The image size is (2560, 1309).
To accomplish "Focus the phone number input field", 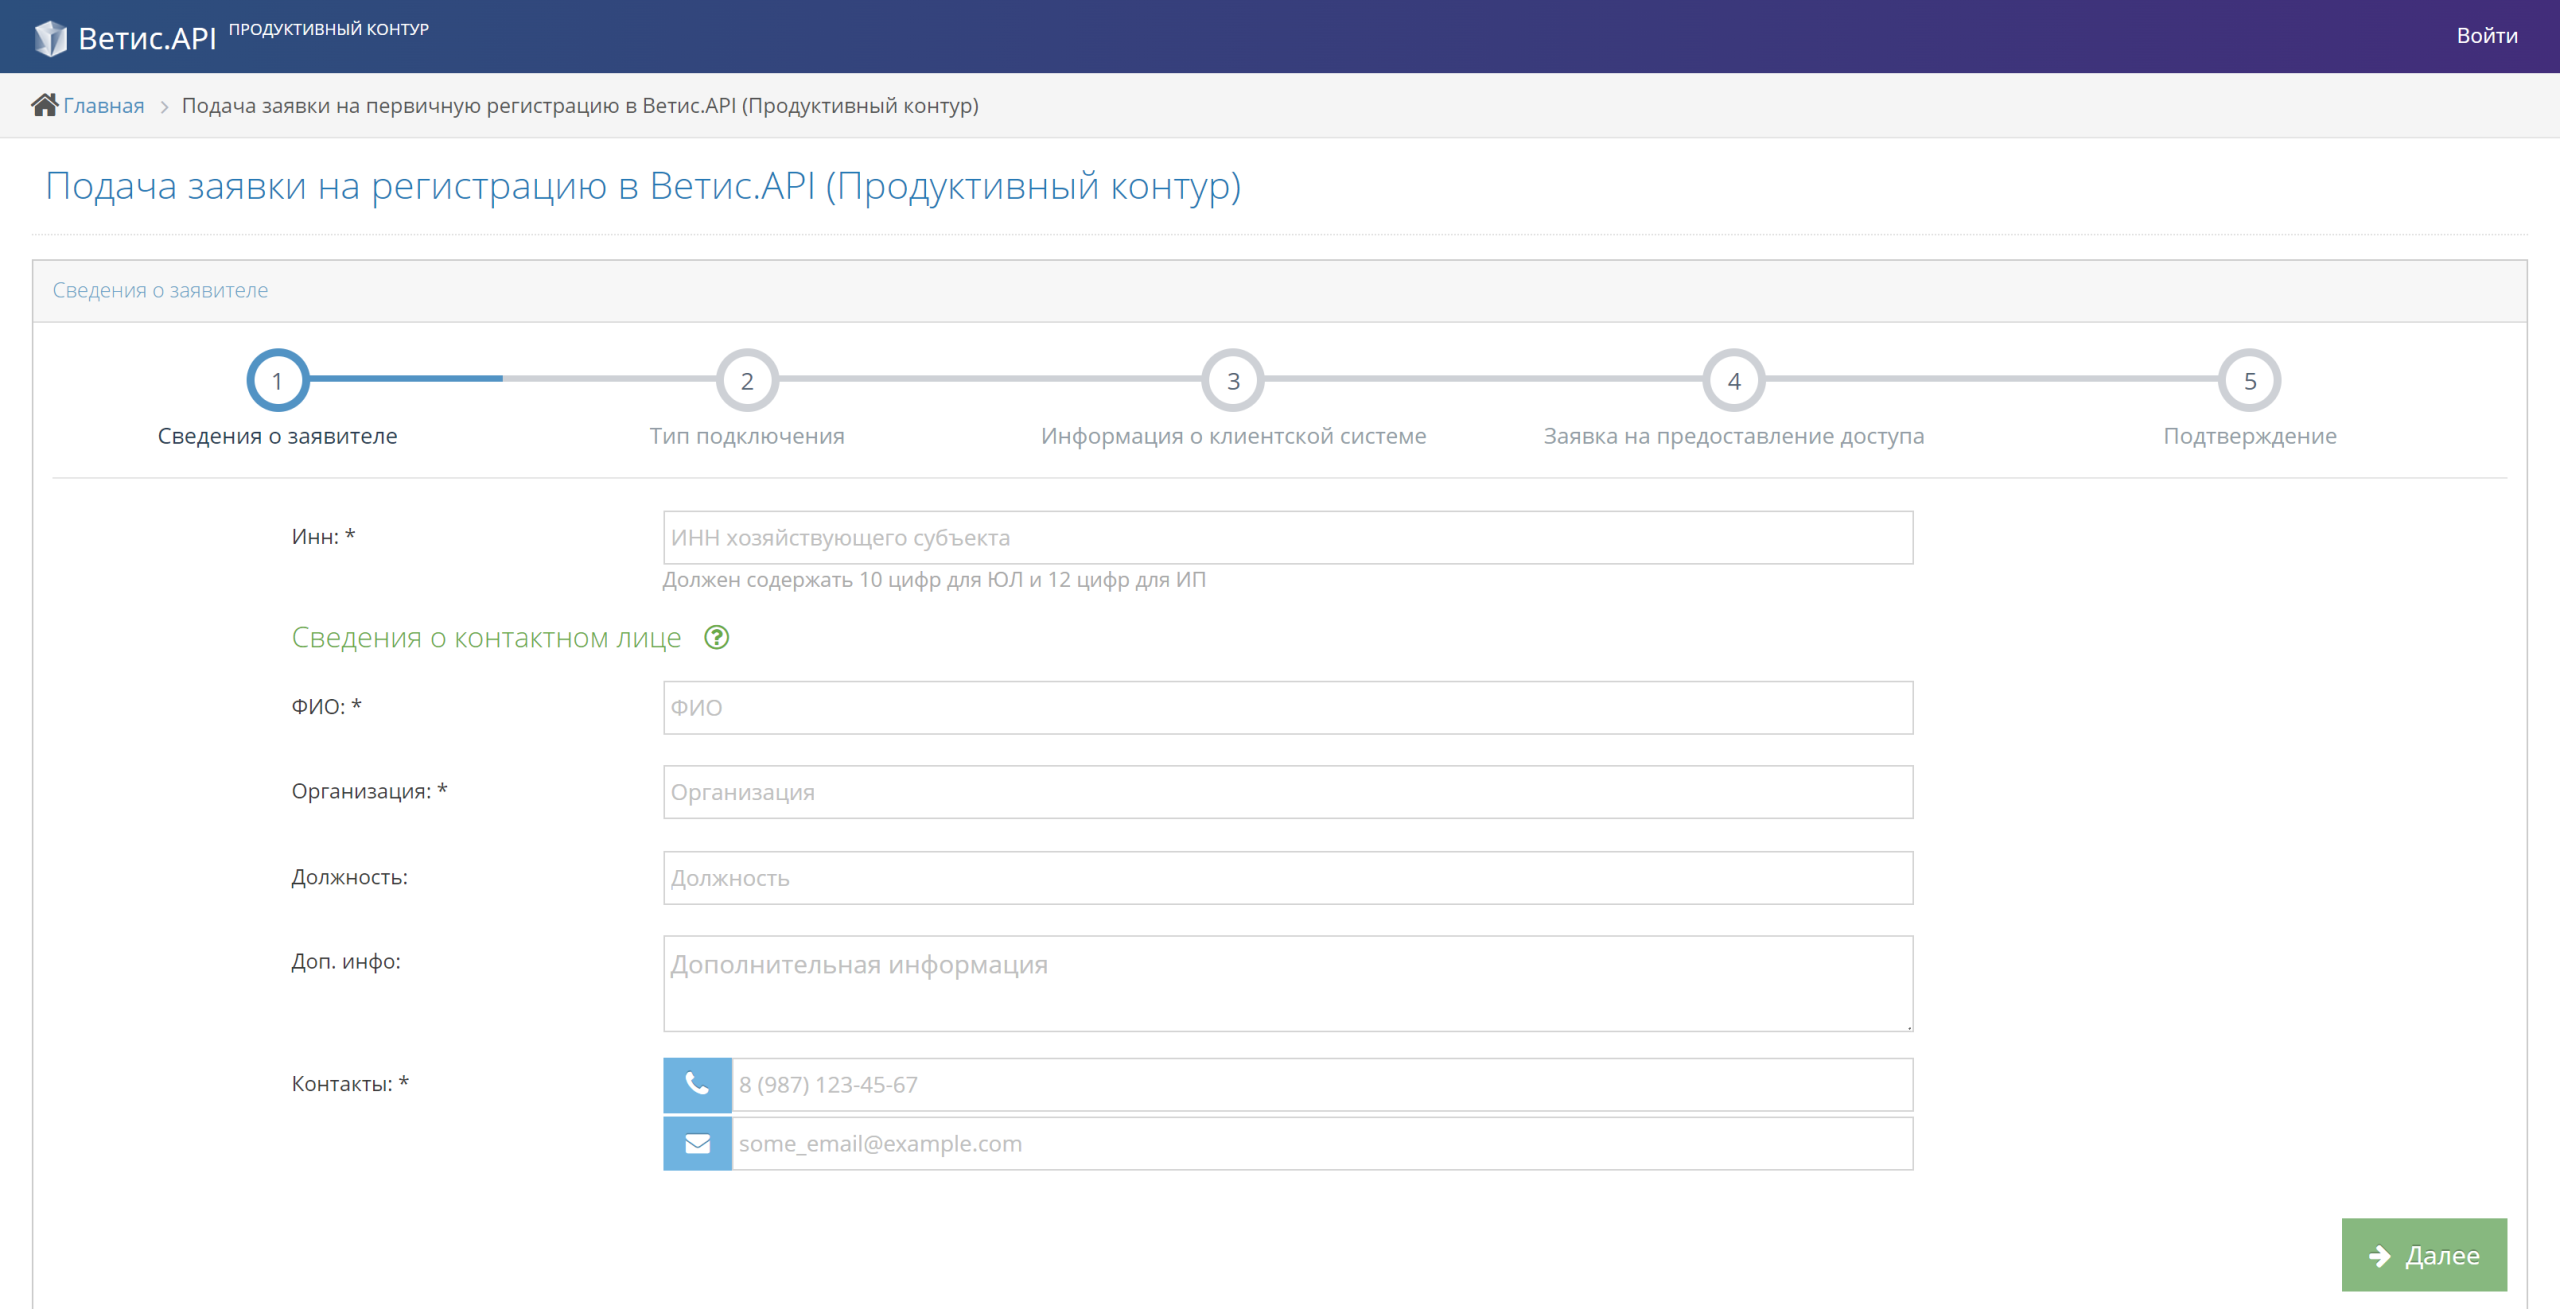I will pyautogui.click(x=1322, y=1085).
